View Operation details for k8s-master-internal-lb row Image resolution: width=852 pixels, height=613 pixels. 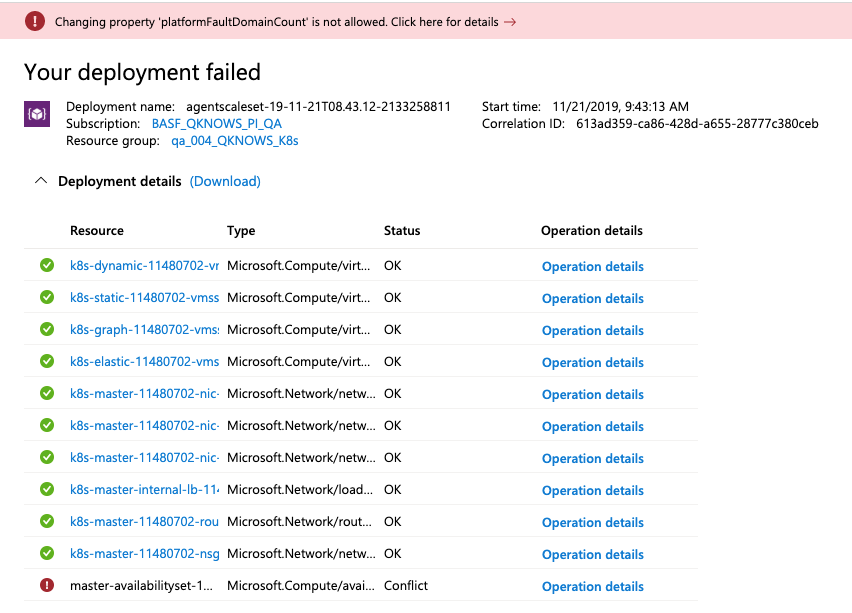click(592, 491)
